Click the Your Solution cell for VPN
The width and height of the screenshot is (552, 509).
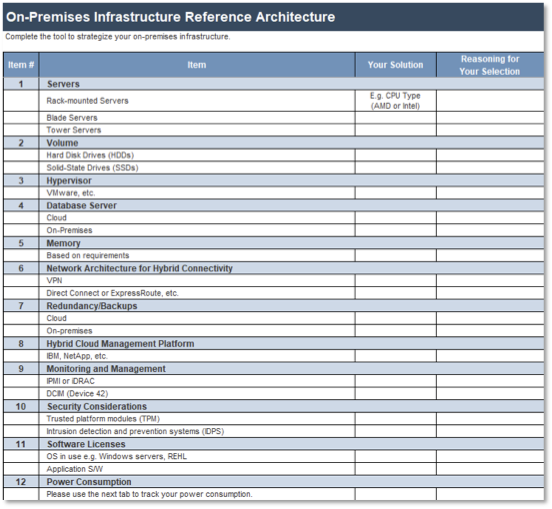click(x=395, y=281)
